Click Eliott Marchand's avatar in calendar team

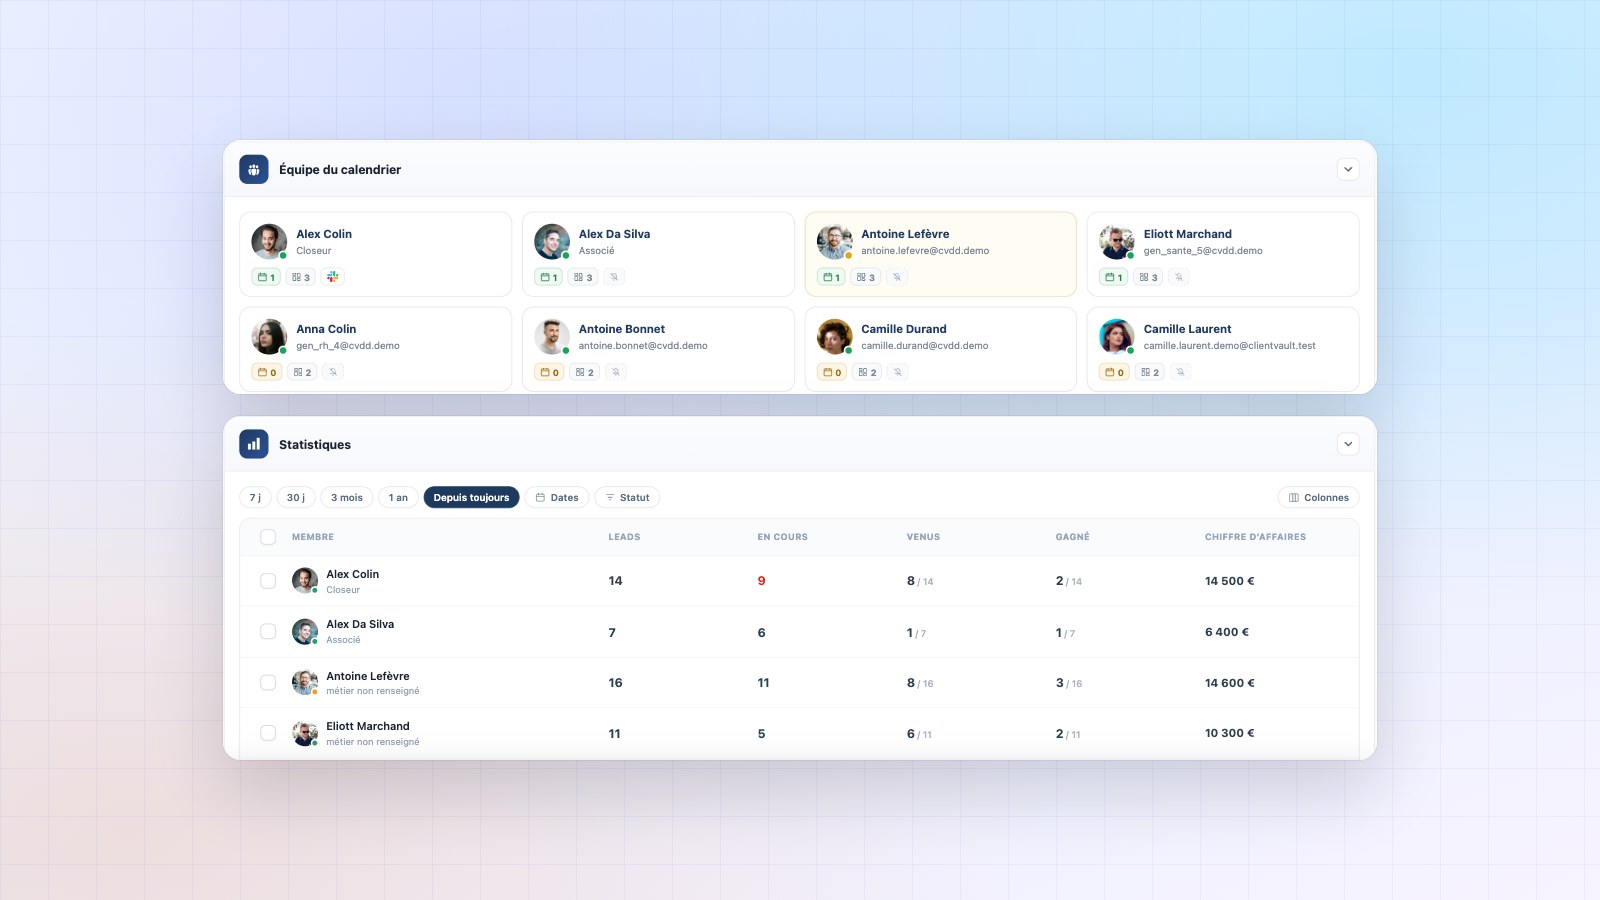pyautogui.click(x=1116, y=242)
